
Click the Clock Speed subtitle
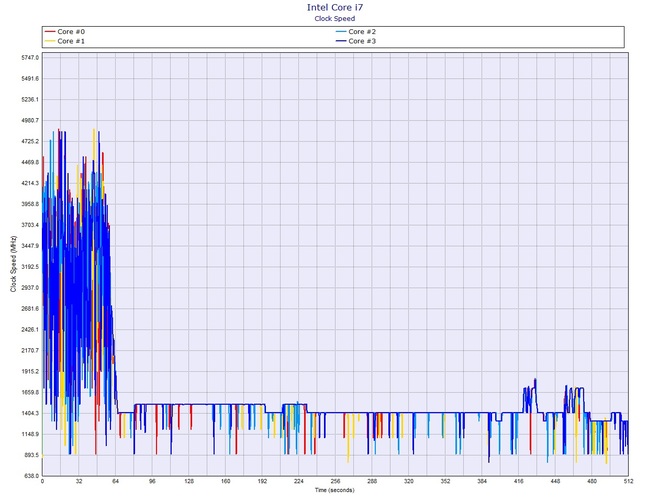pos(335,18)
